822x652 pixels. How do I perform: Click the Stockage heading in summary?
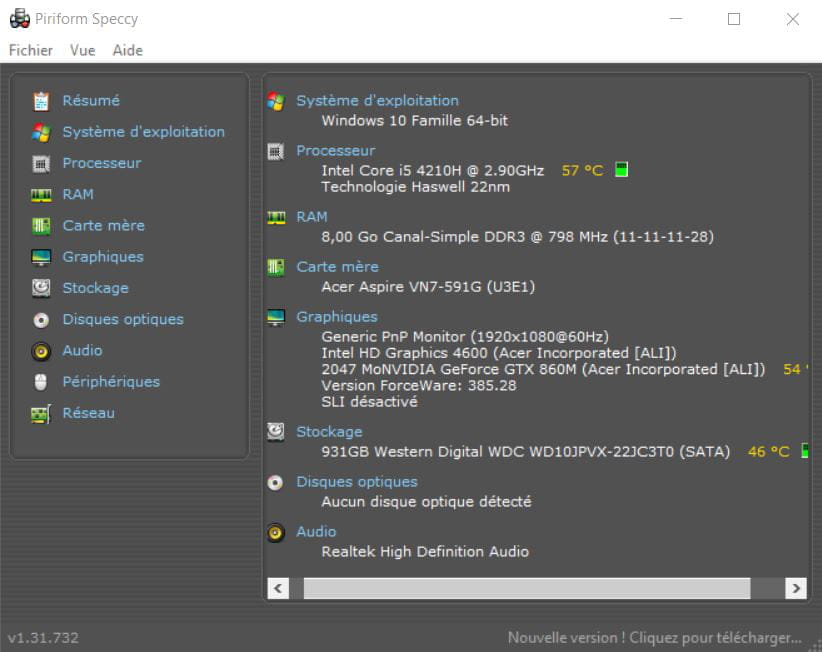point(329,432)
